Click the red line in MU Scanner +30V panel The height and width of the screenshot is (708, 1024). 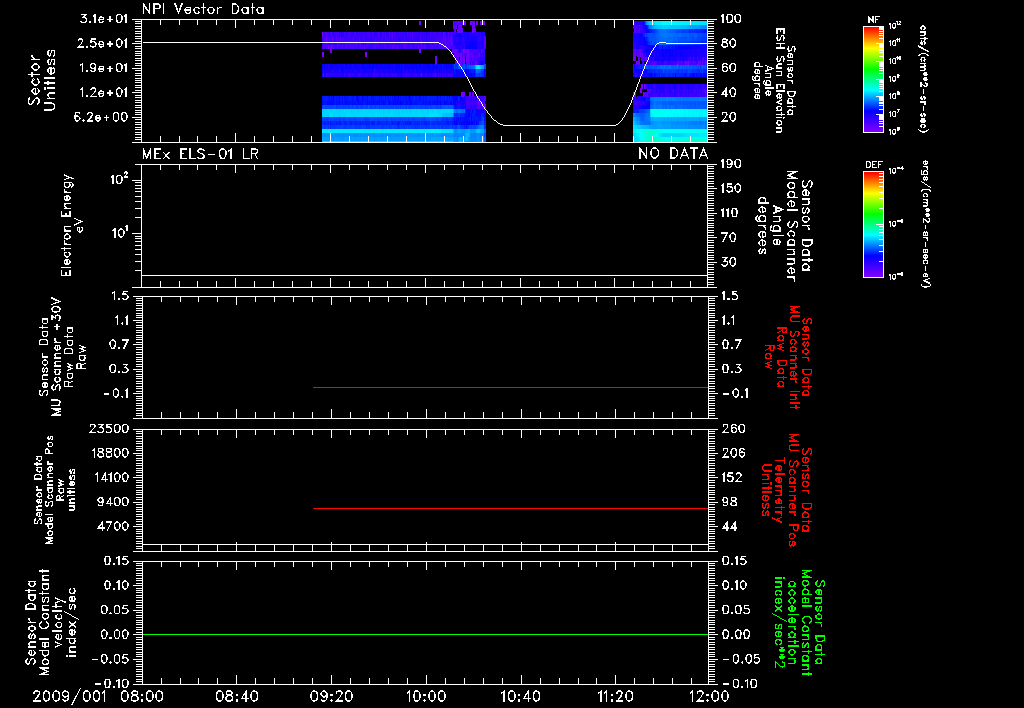(511, 387)
